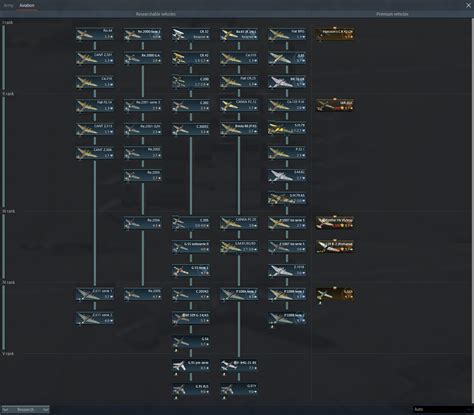474x415 pixels.
Task: Click the I rank label
Action: point(8,22)
